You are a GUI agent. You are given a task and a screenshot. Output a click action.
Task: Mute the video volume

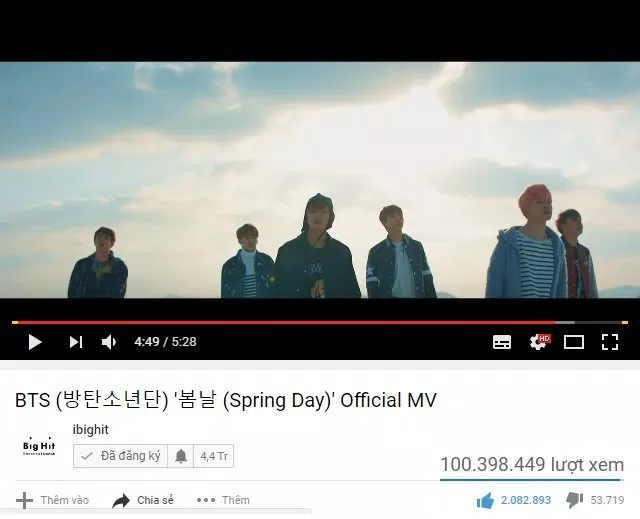tap(109, 342)
